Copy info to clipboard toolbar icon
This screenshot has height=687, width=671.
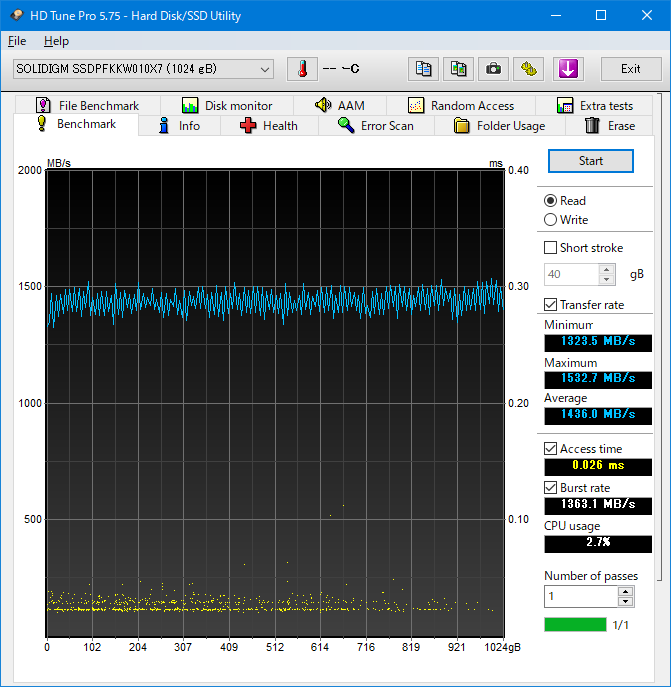click(x=423, y=69)
